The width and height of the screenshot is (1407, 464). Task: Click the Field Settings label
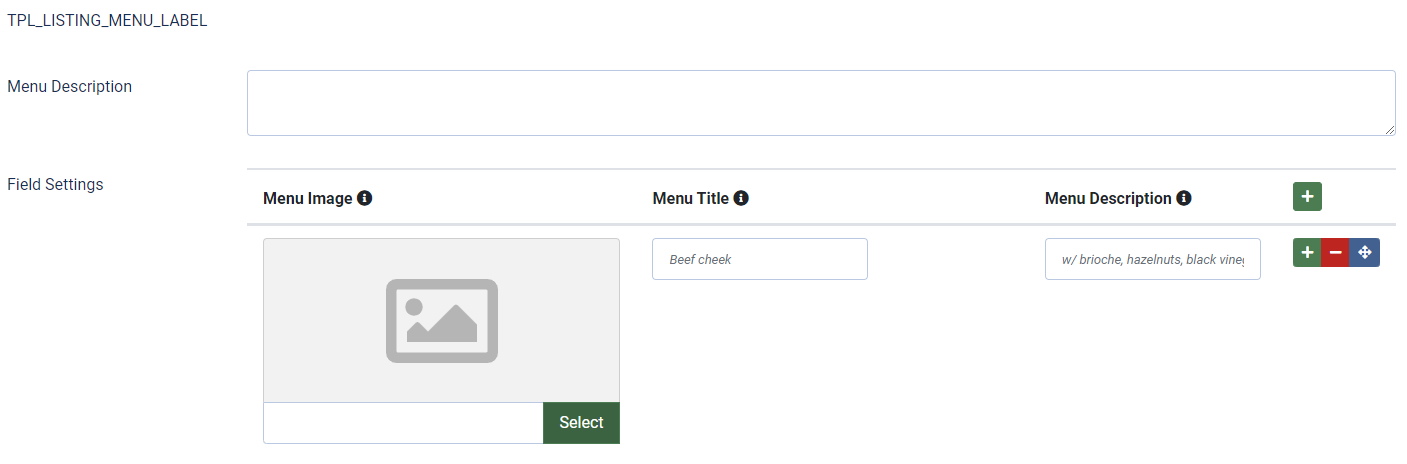(x=55, y=184)
